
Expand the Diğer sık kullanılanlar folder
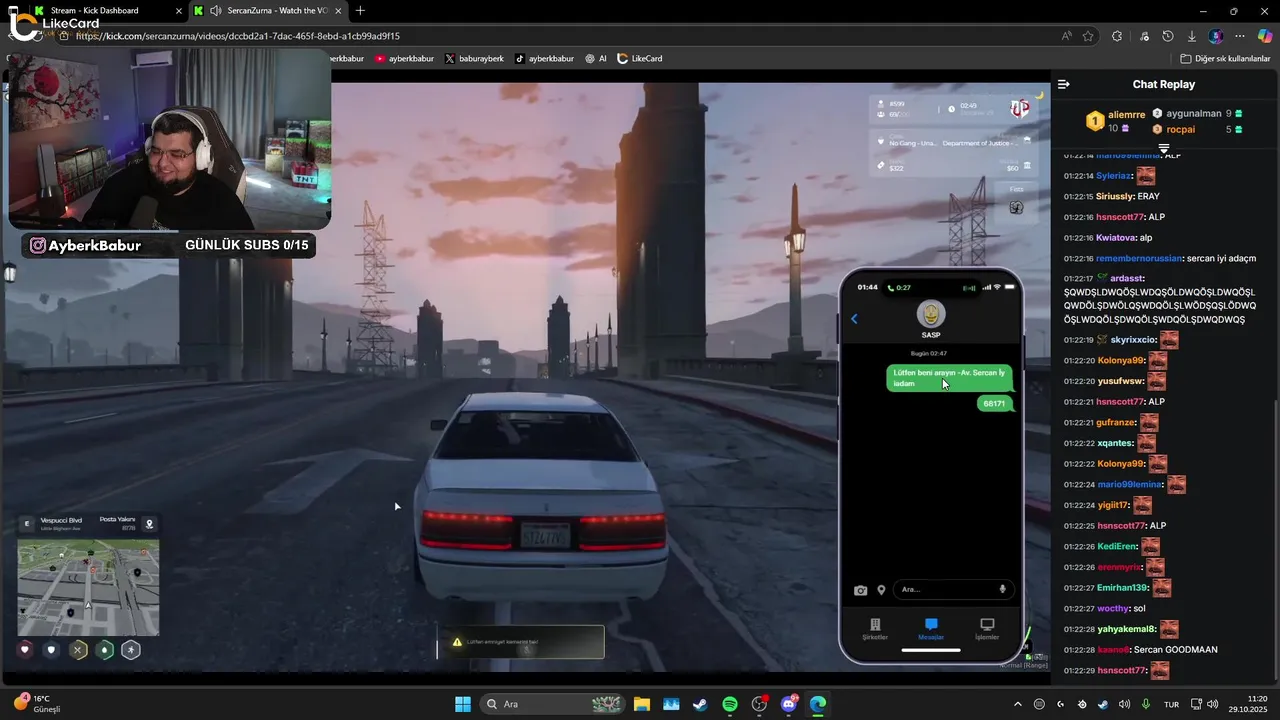pos(1225,59)
